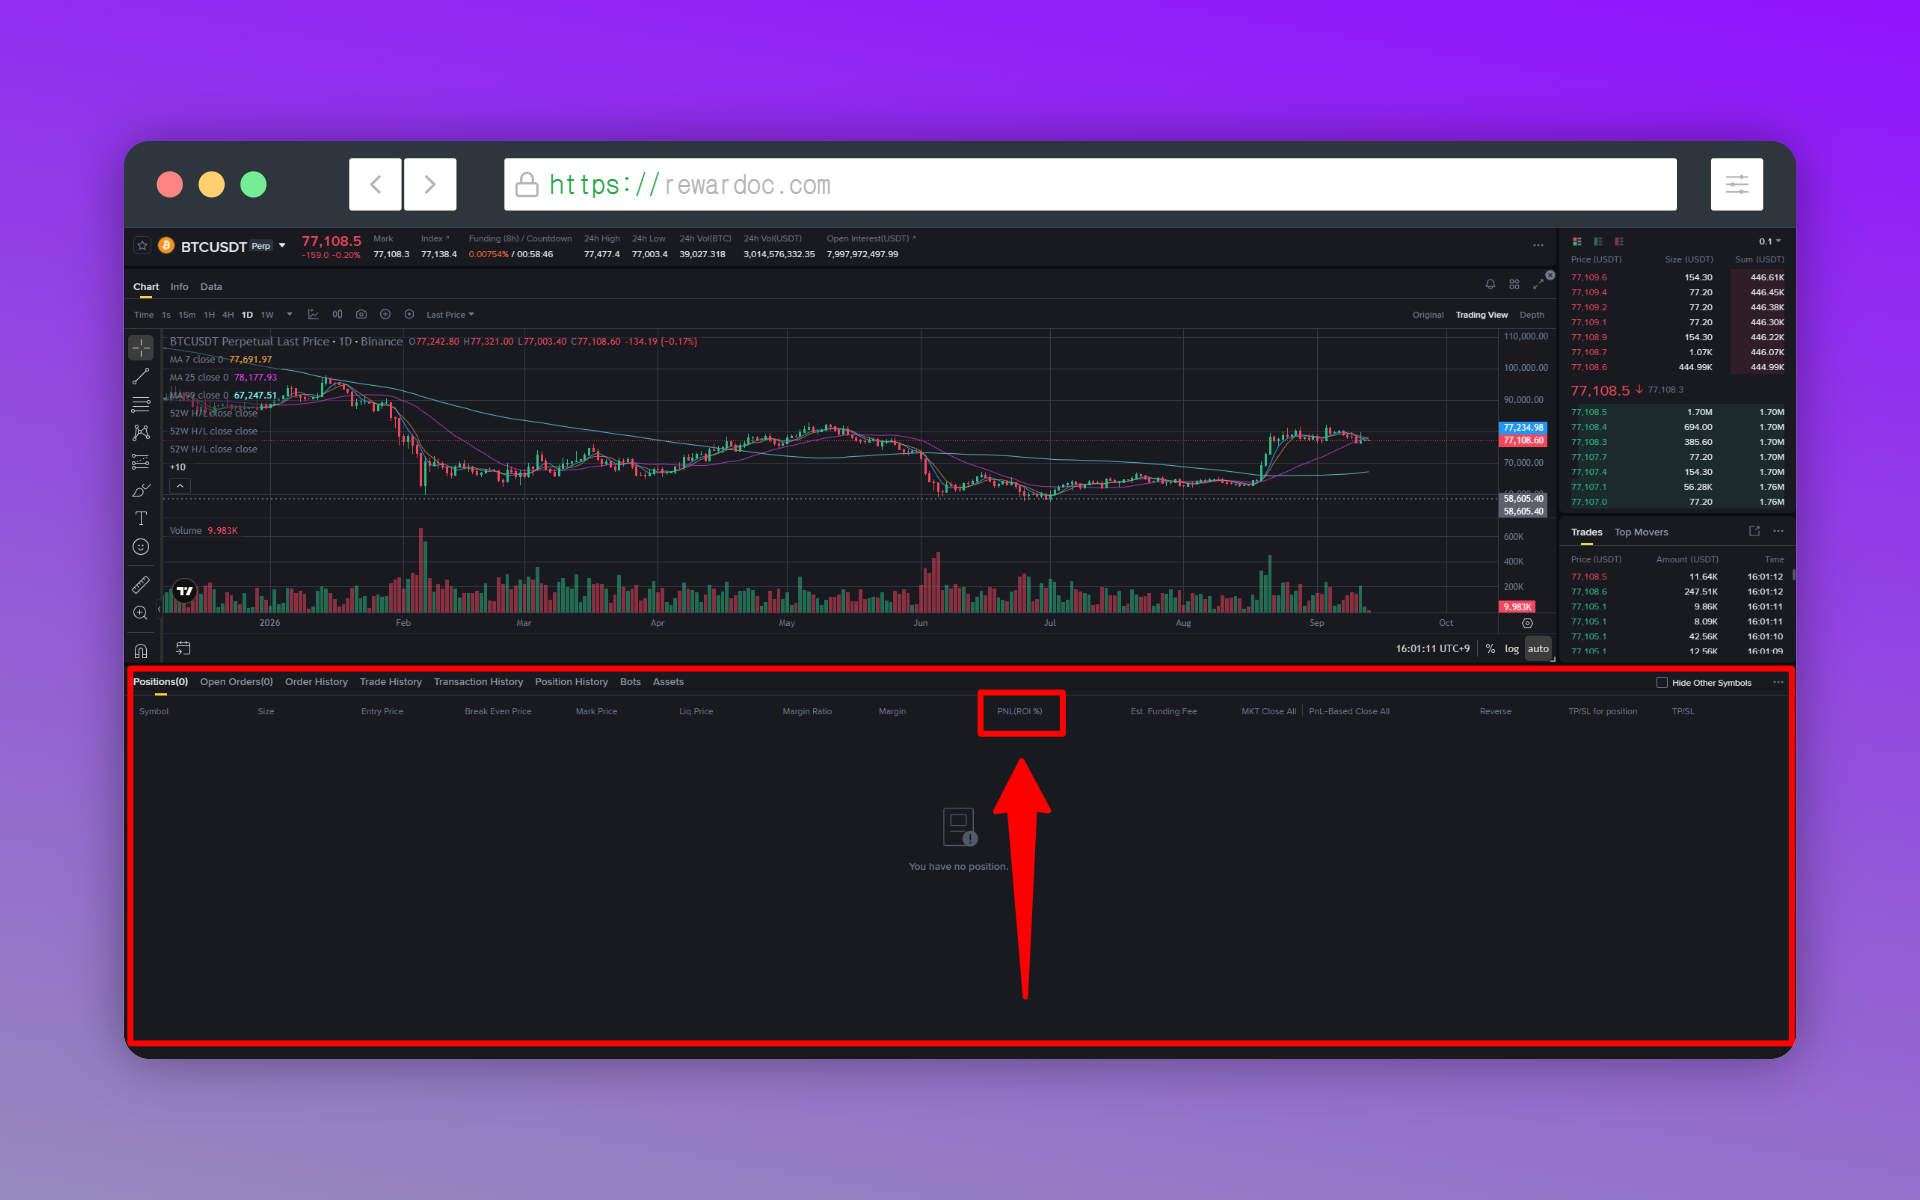Toggle auto price scale

pos(1538,649)
